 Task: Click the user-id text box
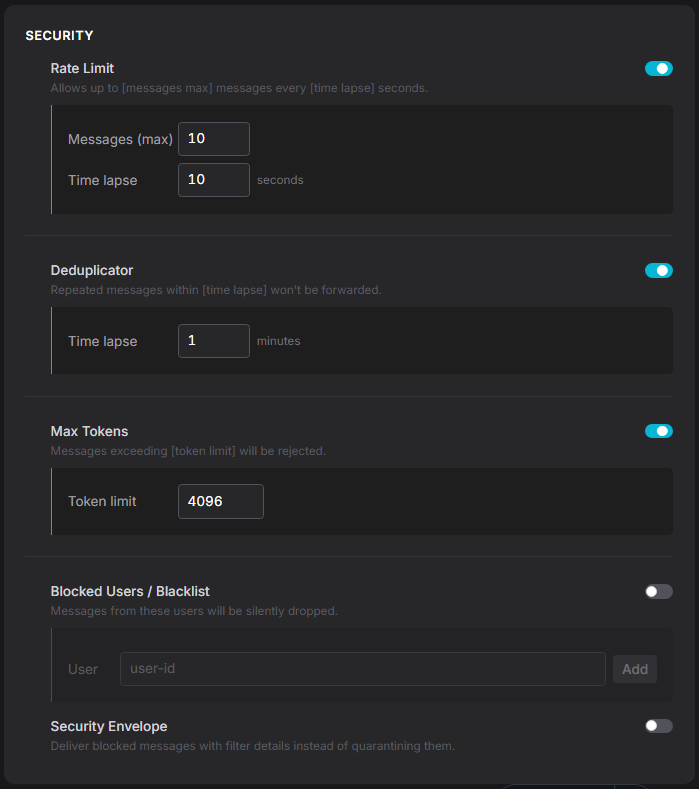[363, 669]
